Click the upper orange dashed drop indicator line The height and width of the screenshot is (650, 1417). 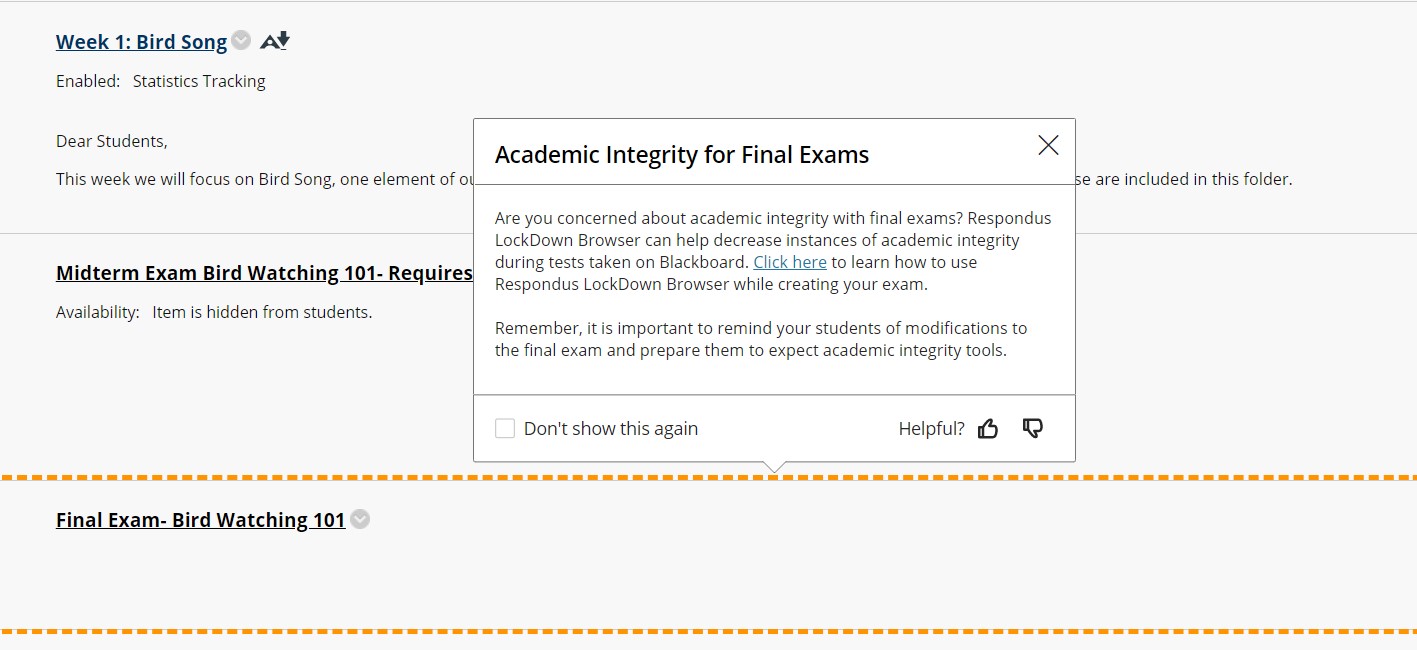(200, 479)
